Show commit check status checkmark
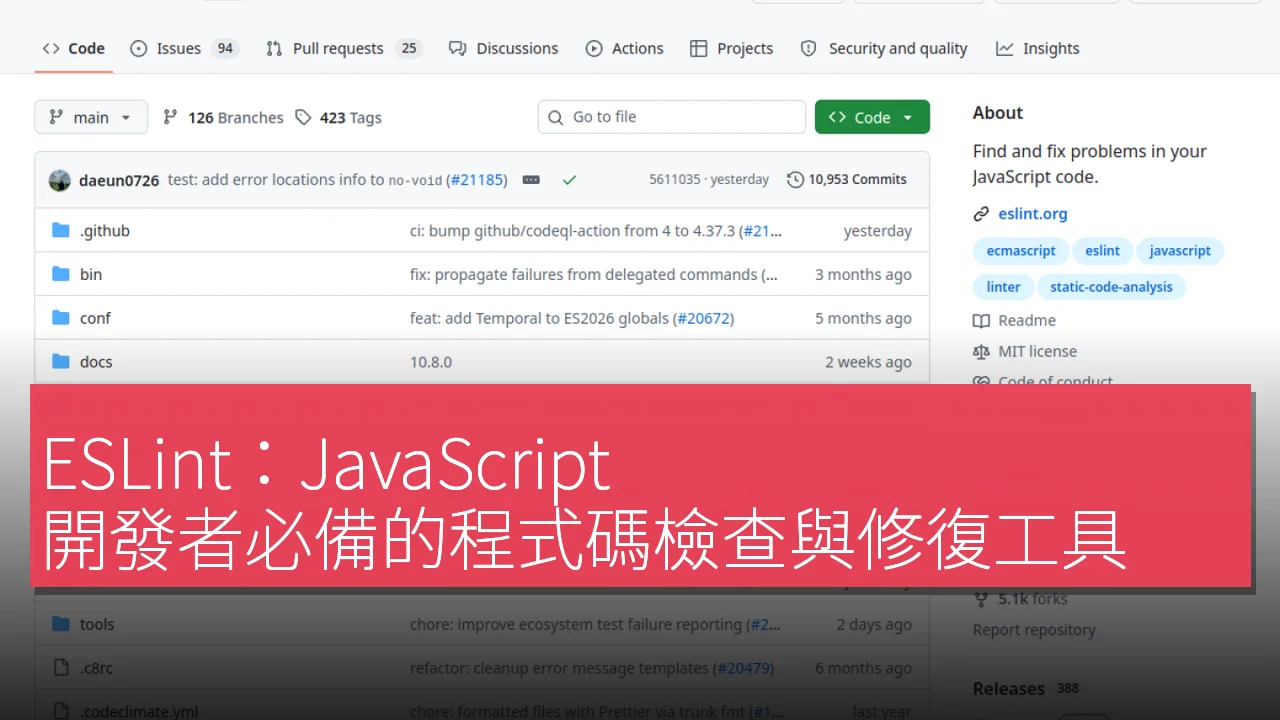Screen dimensions: 1280x720 click(569, 180)
